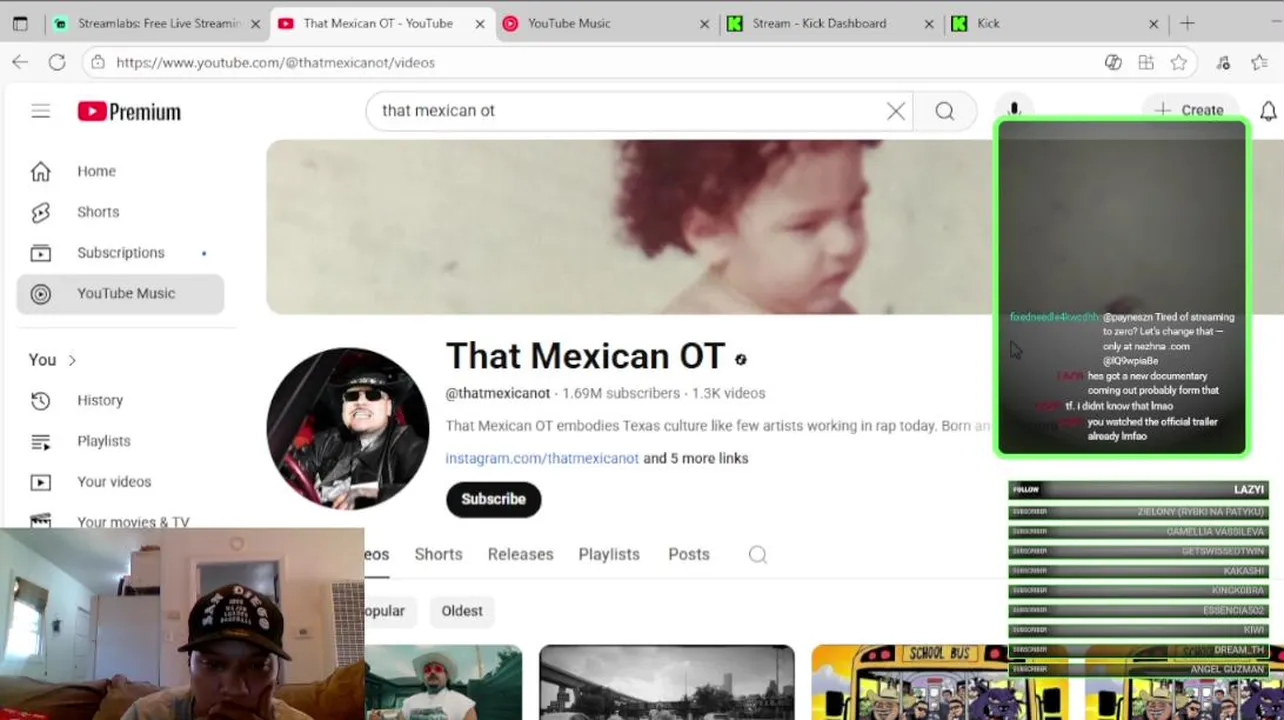Viewport: 1284px width, 720px height.
Task: Activate voice search microphone icon
Action: (x=1014, y=107)
